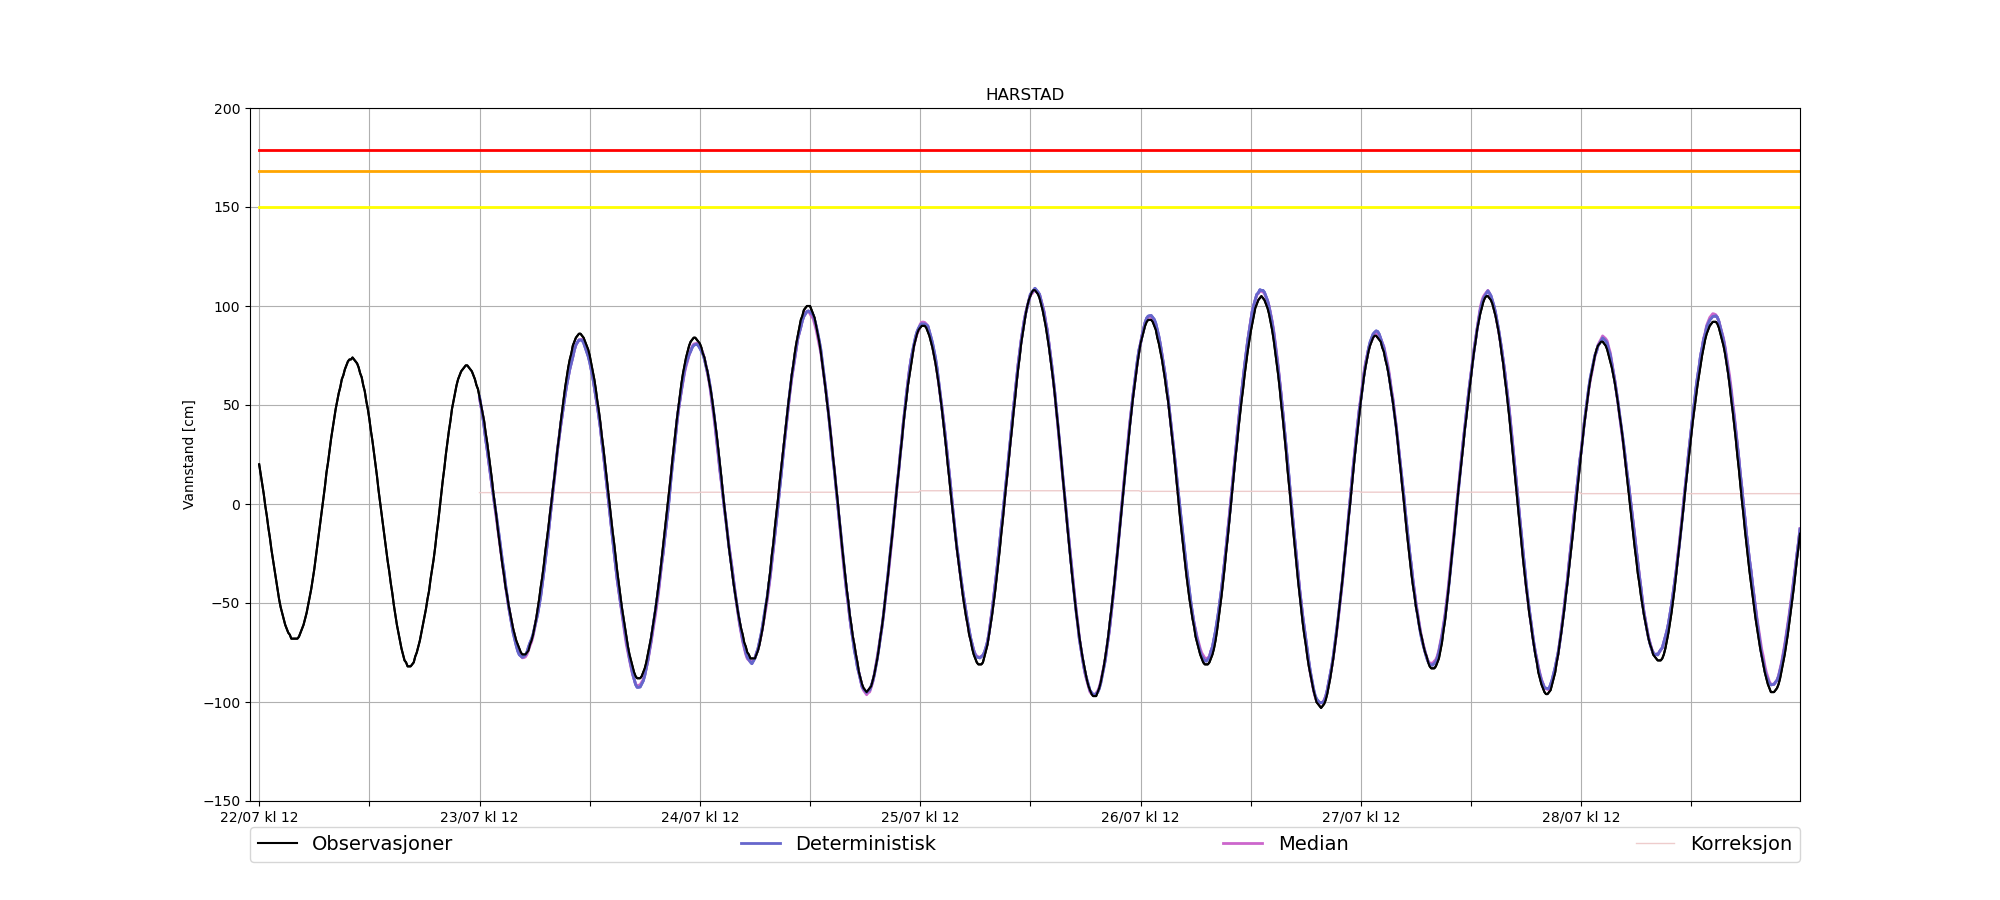
Task: Select the Observasjoner legend label
Action: pos(381,844)
